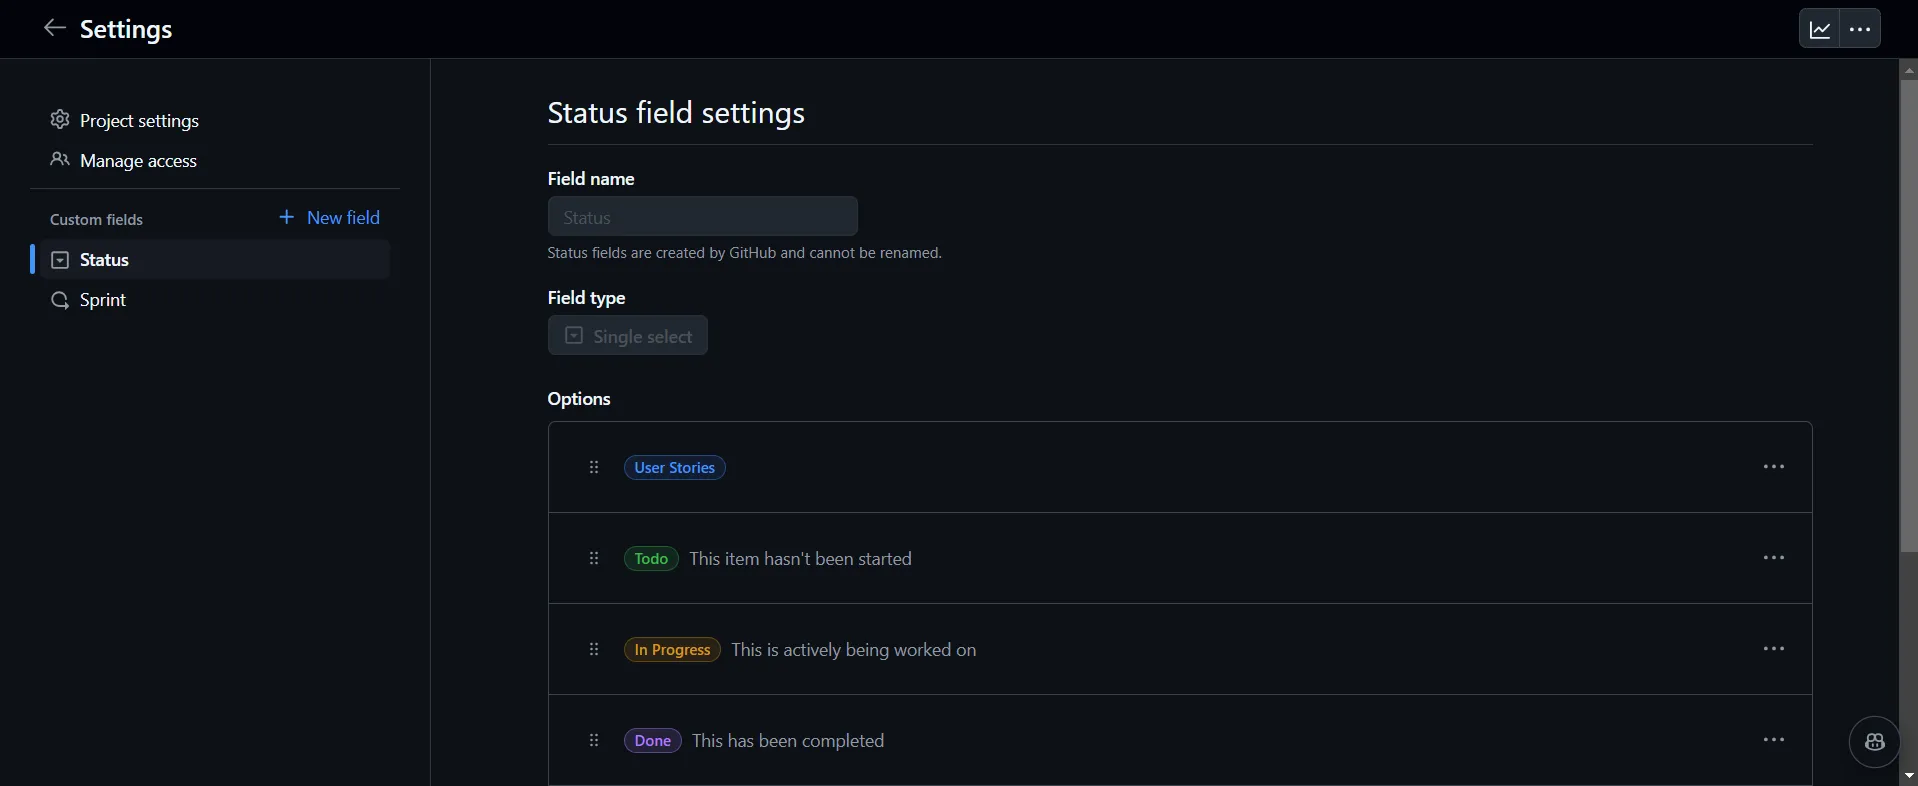The width and height of the screenshot is (1918, 786).
Task: Click the User Stories label
Action: (x=675, y=467)
